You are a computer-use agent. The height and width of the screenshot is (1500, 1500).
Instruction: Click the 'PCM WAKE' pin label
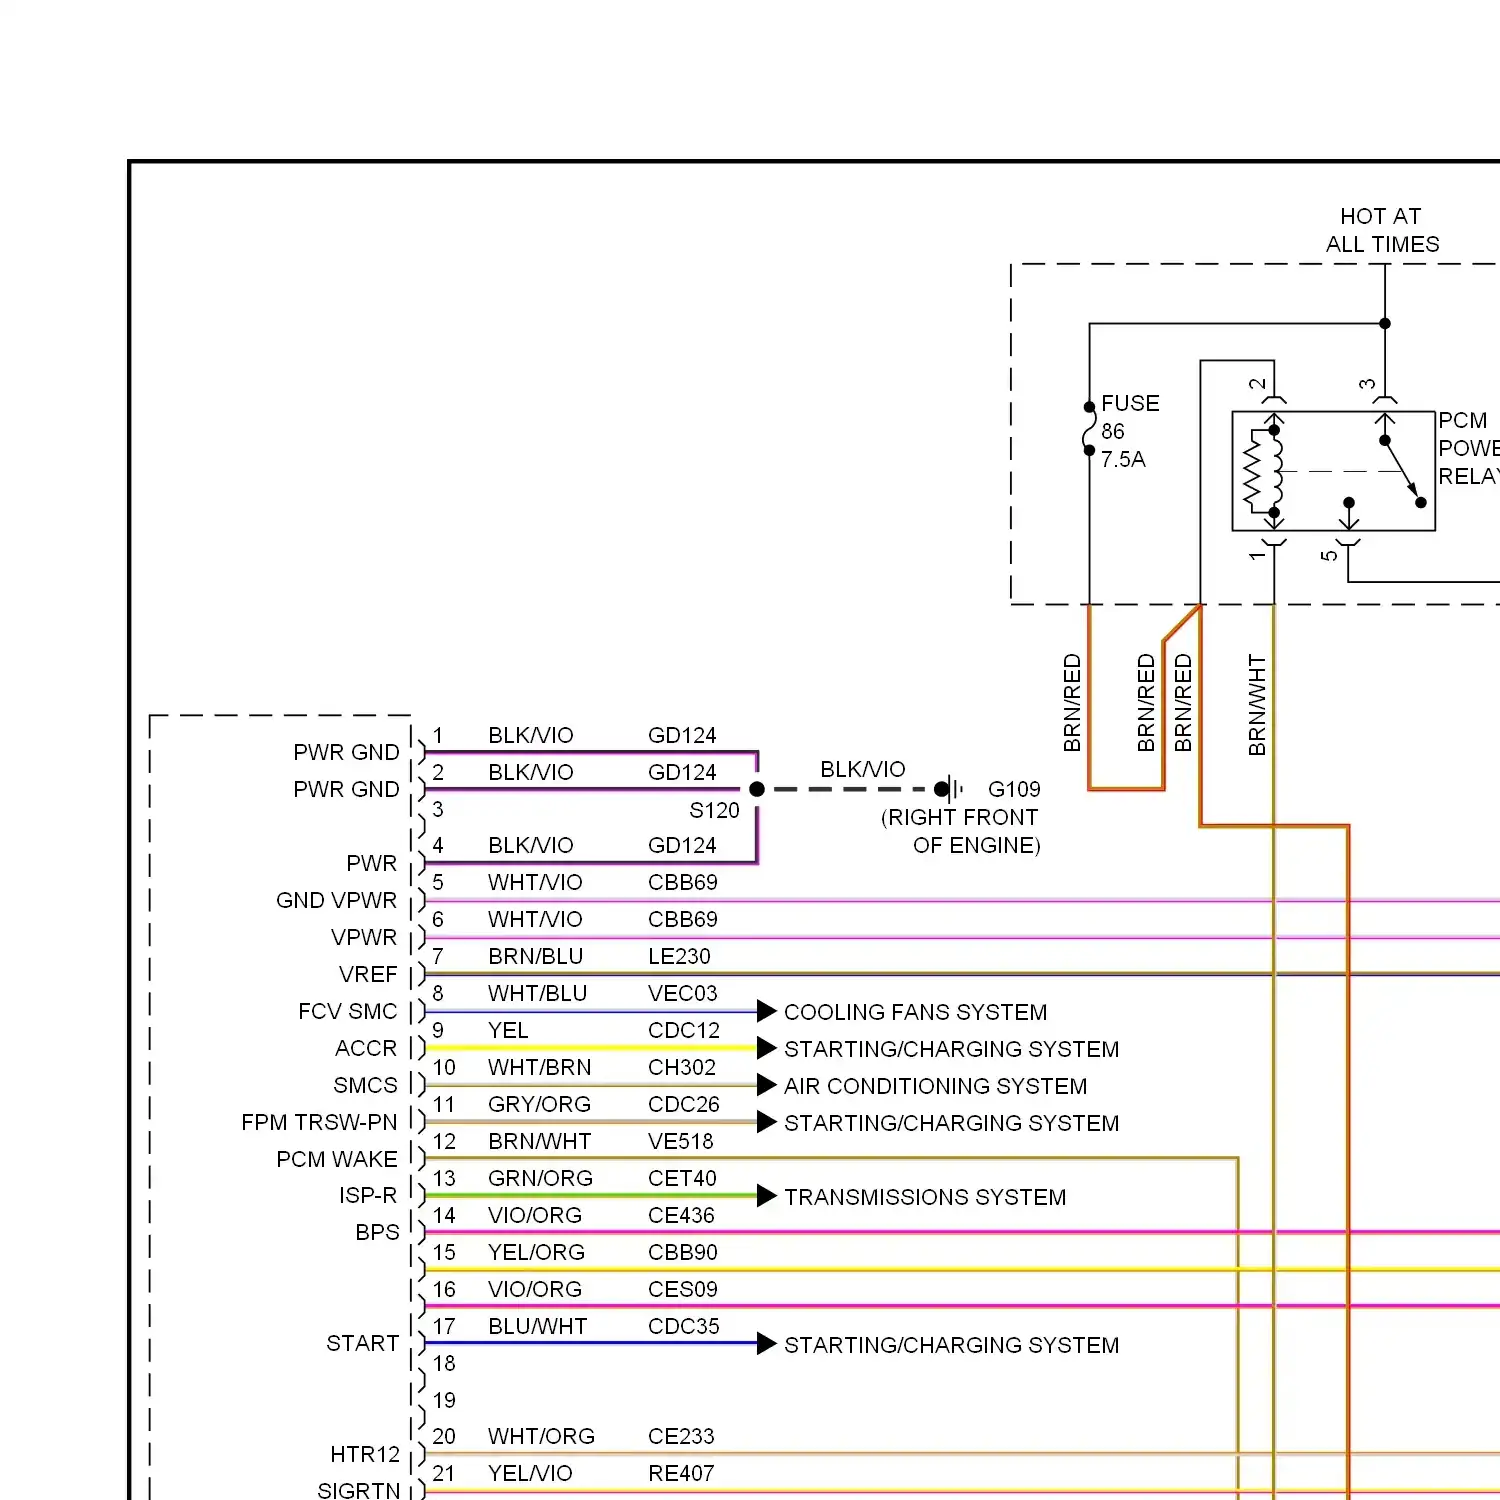(337, 1159)
